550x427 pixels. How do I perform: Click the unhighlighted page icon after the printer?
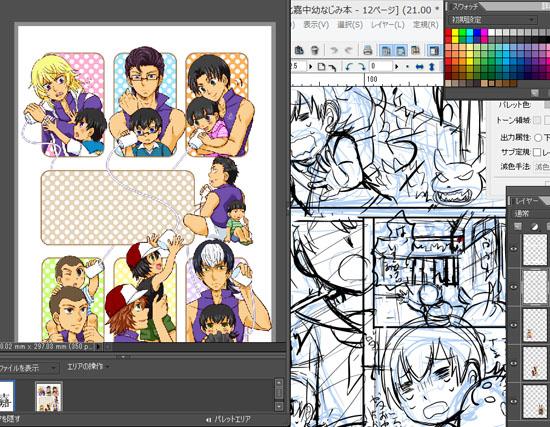416,51
